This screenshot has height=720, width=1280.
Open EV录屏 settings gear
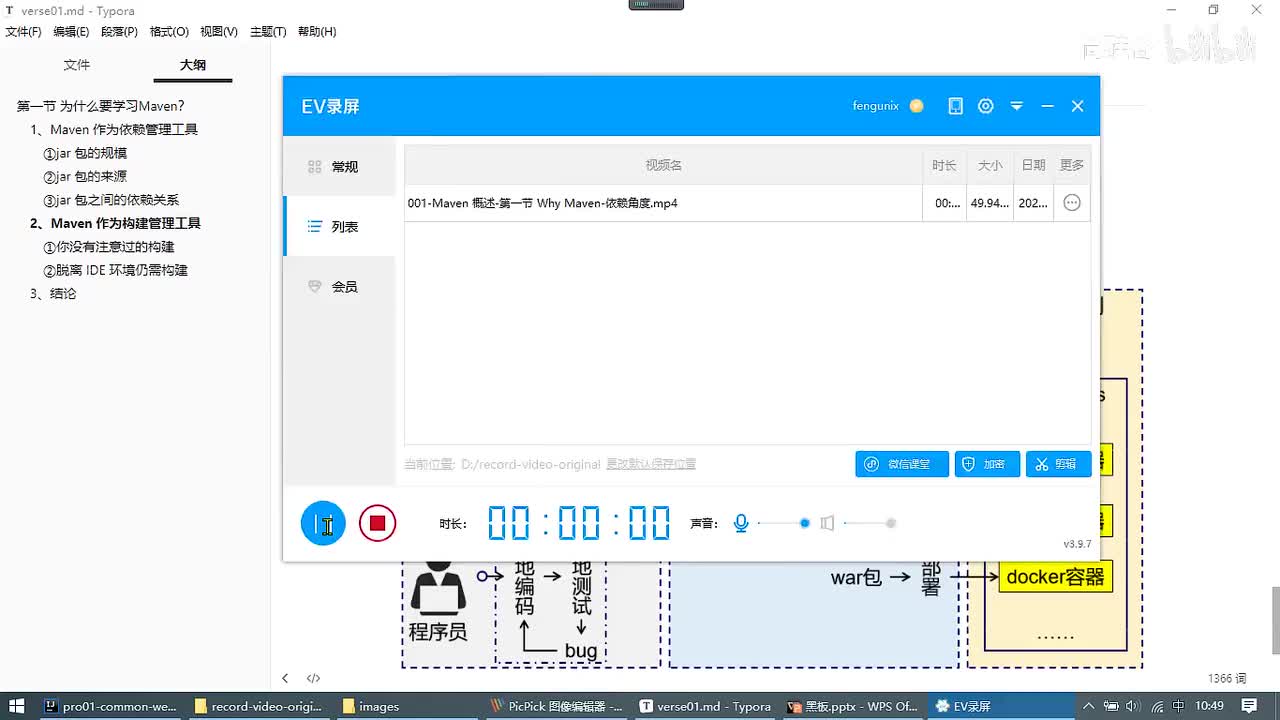(x=986, y=106)
